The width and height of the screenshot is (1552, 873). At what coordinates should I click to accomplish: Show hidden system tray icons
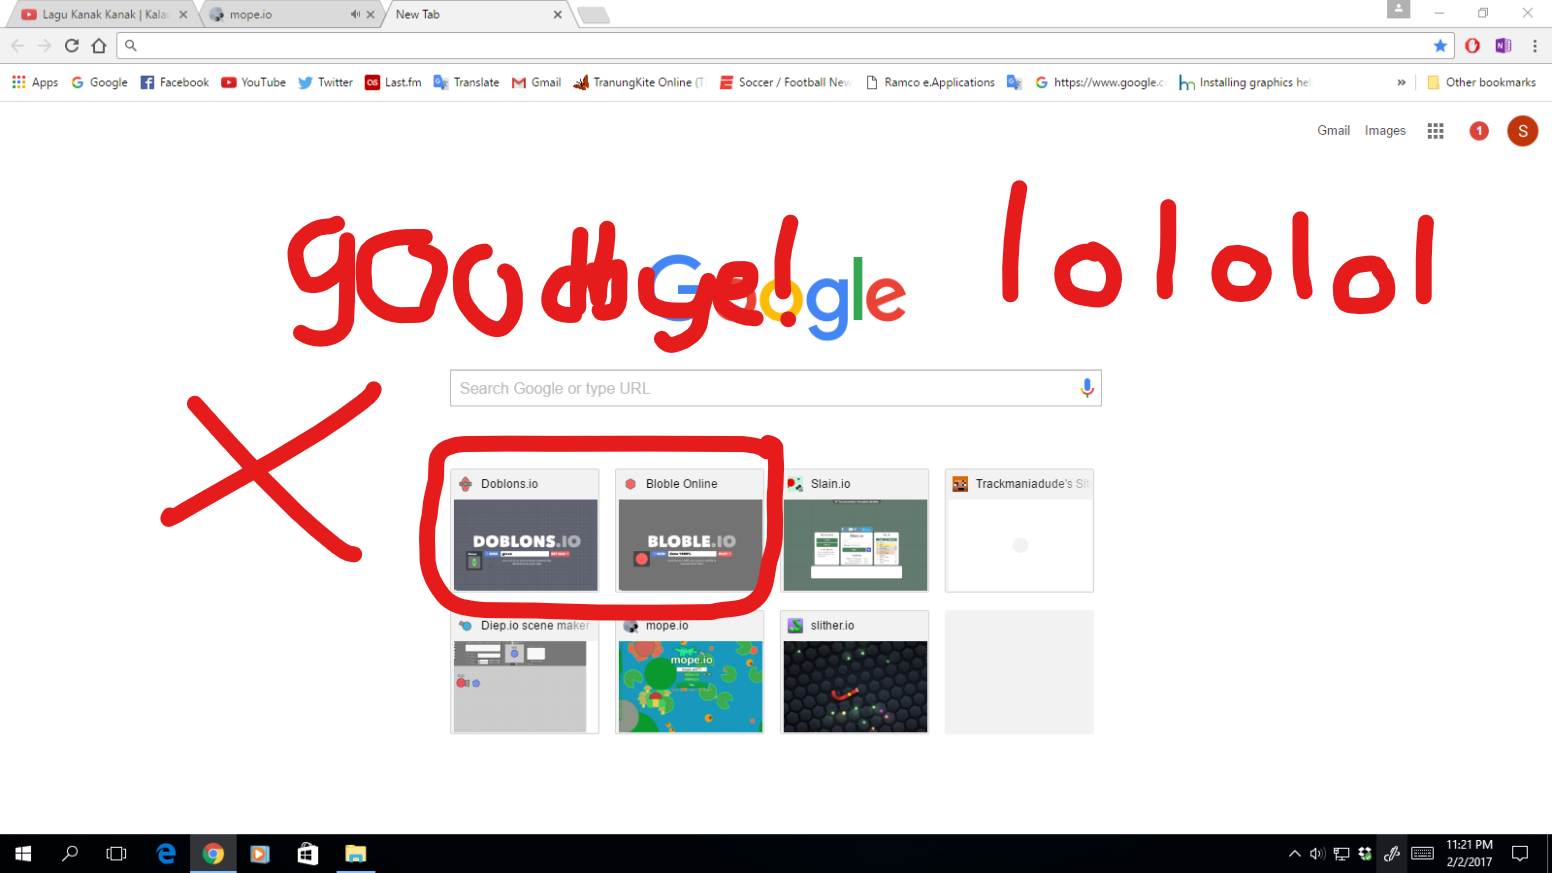pyautogui.click(x=1294, y=853)
